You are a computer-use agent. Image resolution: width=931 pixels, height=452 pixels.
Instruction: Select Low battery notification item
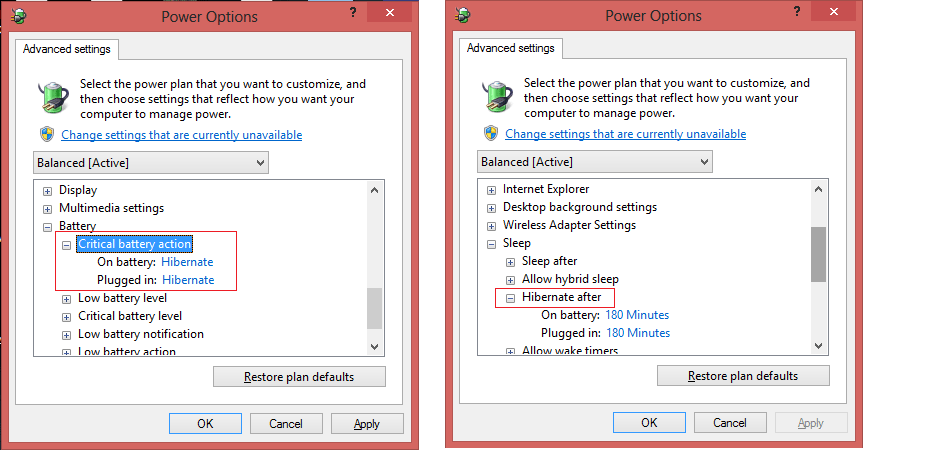[141, 334]
